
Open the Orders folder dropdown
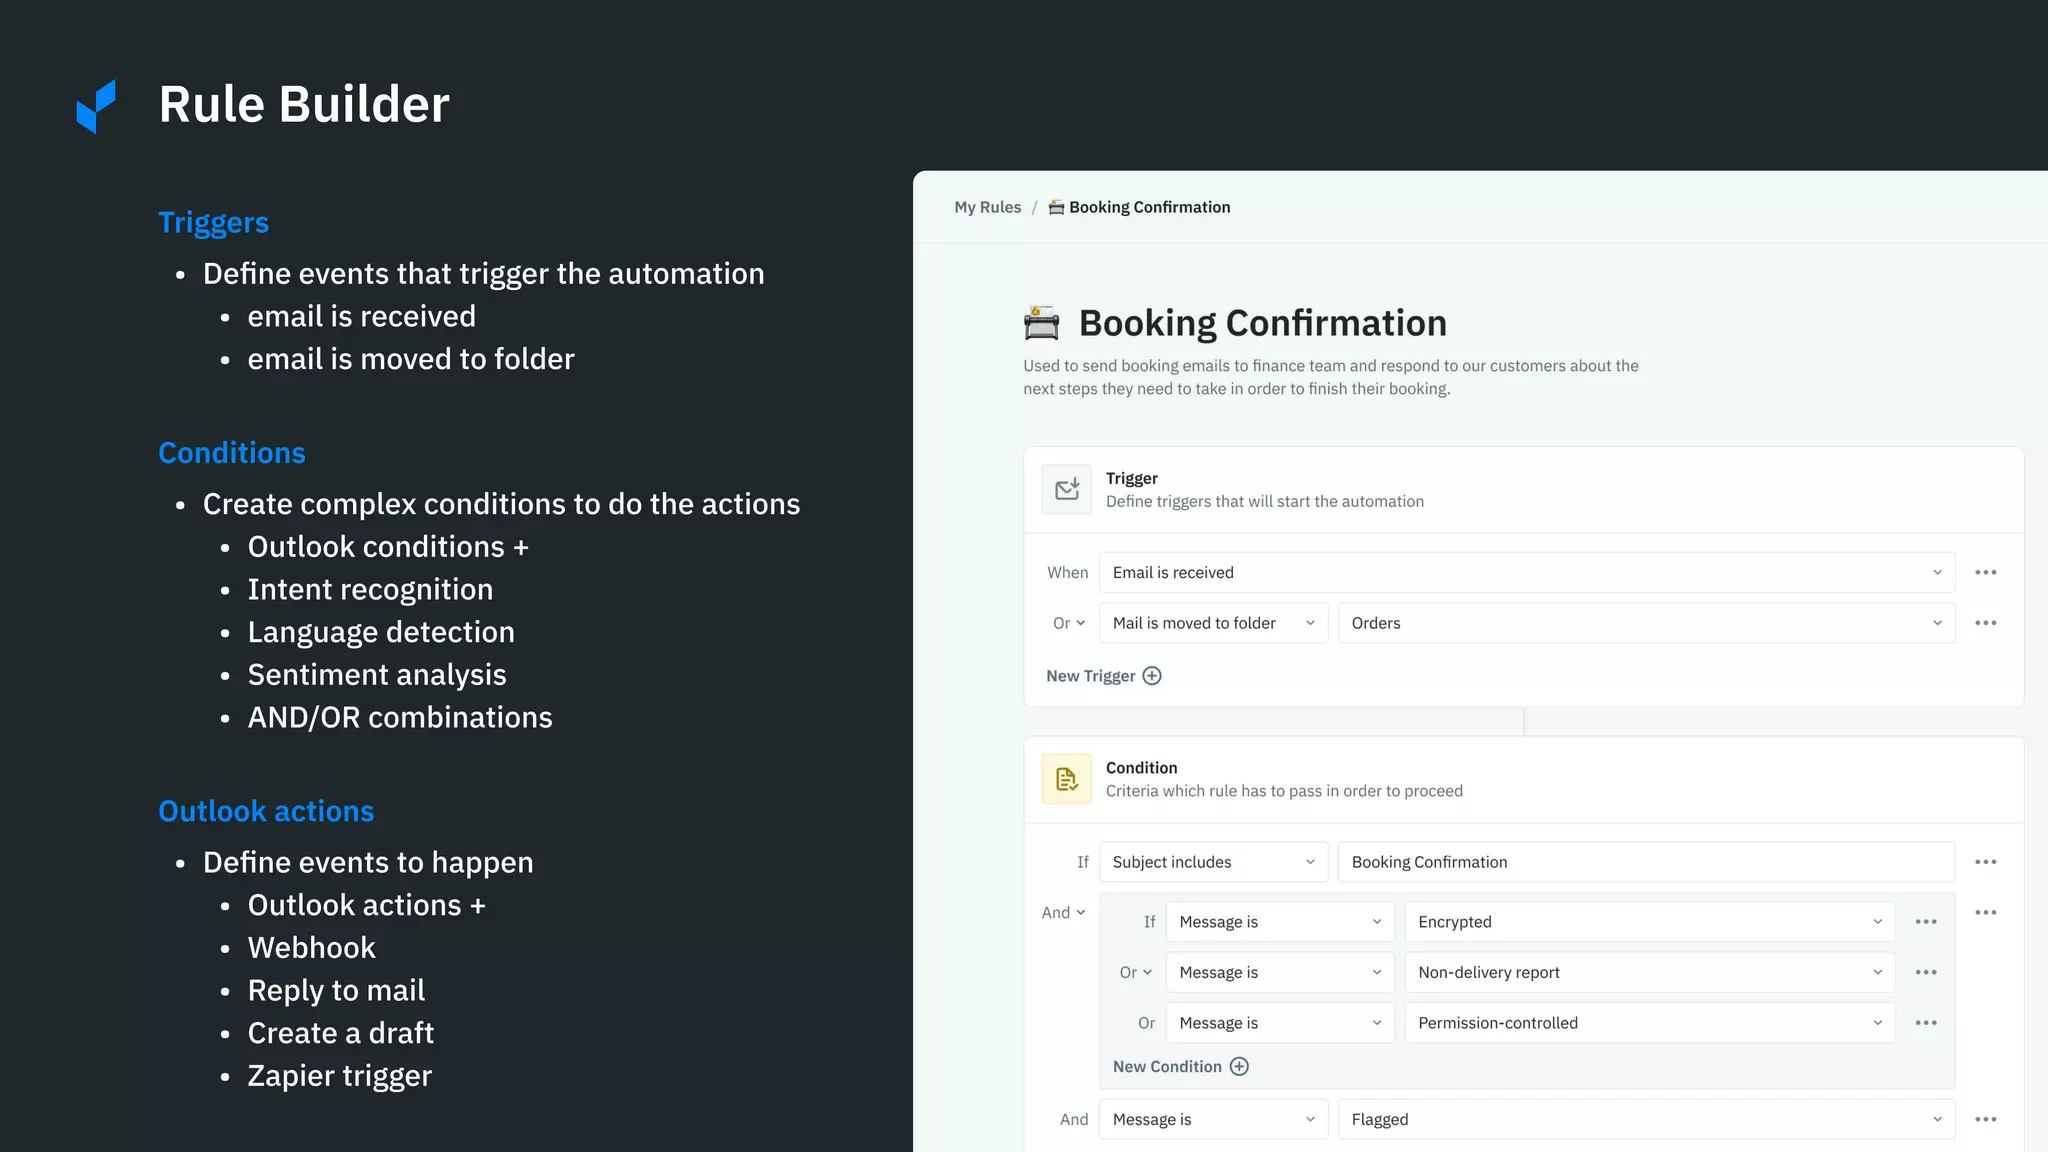tap(1645, 623)
